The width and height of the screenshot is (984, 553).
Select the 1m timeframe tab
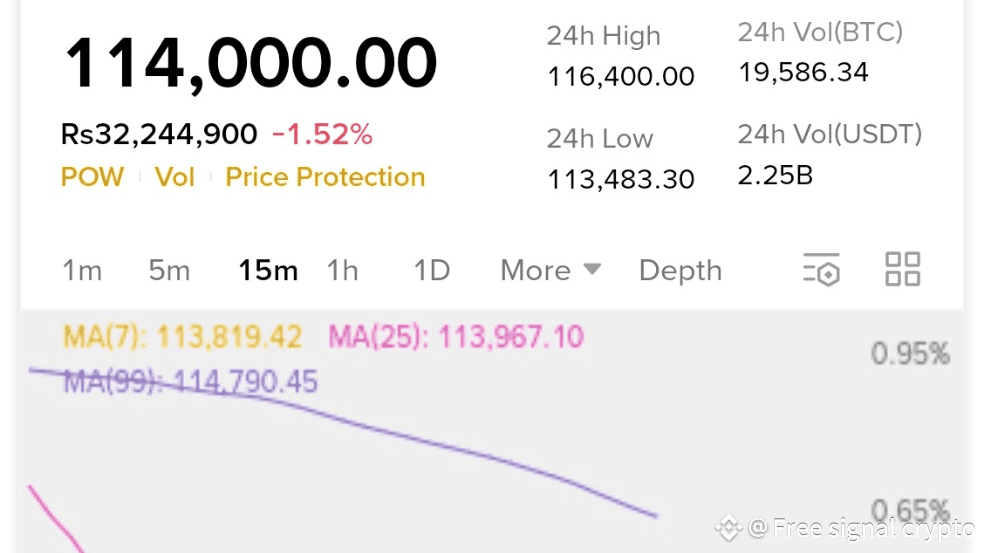(82, 271)
